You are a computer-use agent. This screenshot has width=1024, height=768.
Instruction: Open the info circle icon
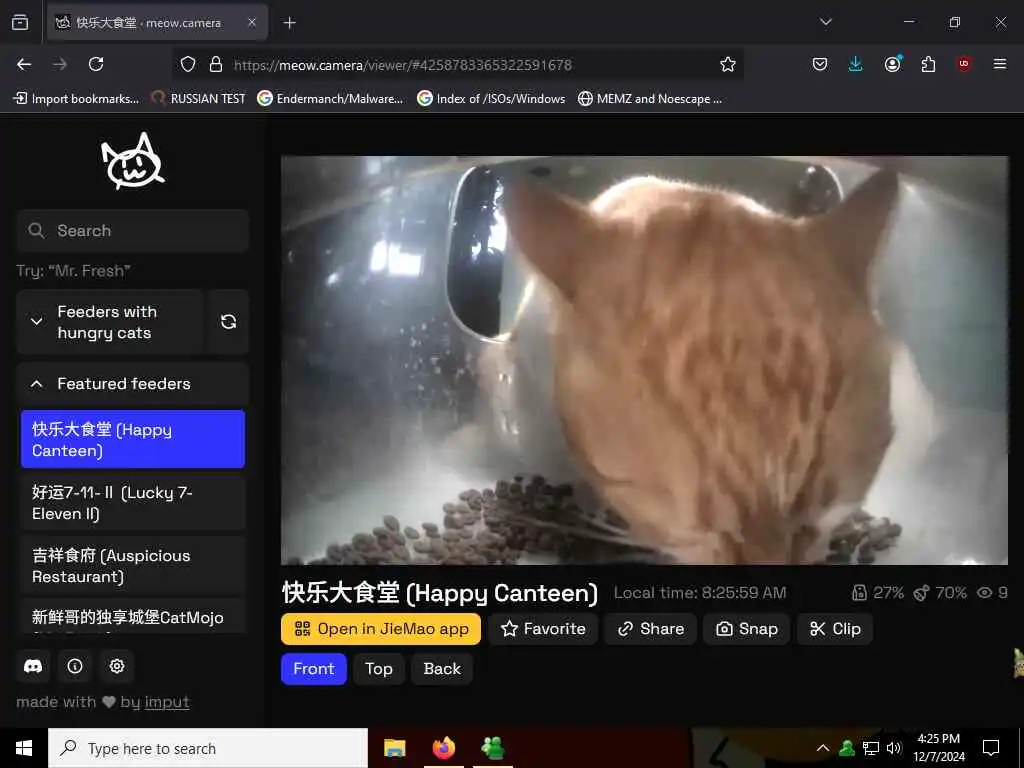point(75,666)
